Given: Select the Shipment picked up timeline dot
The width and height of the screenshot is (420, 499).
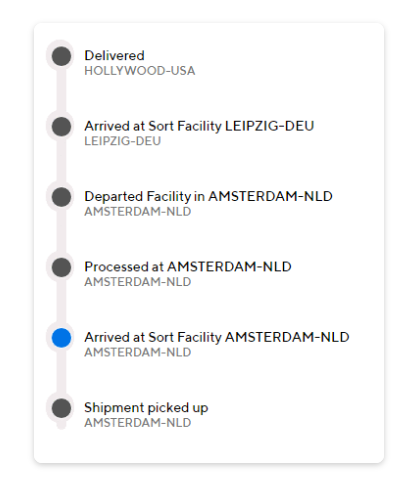Looking at the screenshot, I should click(x=61, y=408).
